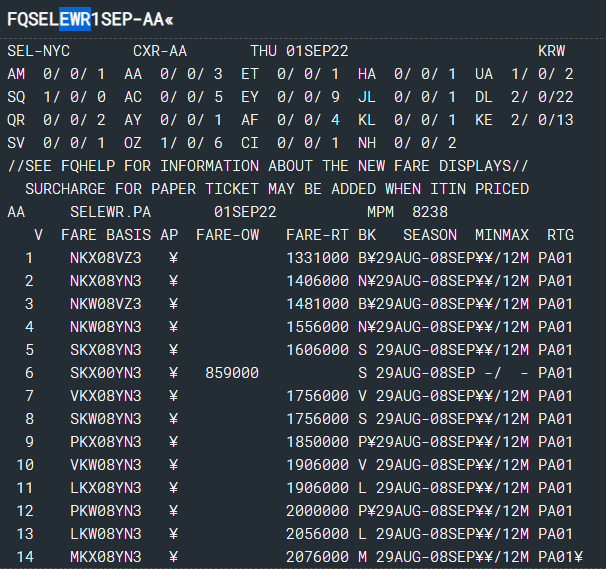Viewport: 606px width, 569px height.
Task: Click the KRW currency code
Action: pos(552,51)
